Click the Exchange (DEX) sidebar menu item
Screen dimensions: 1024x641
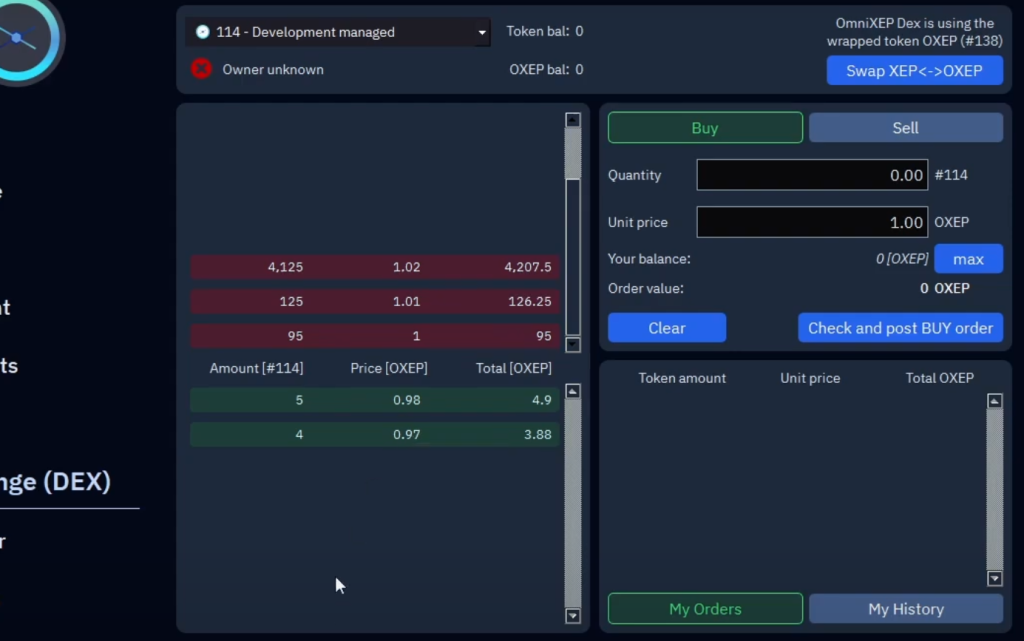(x=56, y=482)
